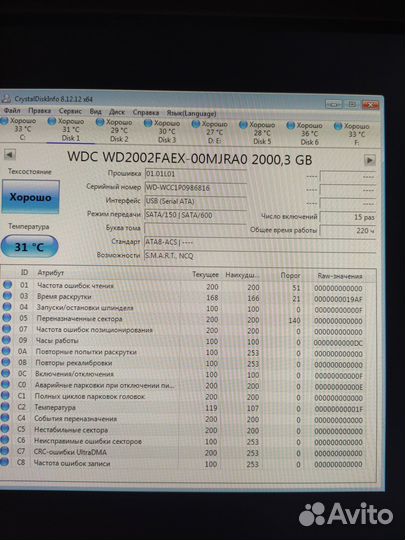
Task: Click the empty Буква тома field
Action: [195, 228]
